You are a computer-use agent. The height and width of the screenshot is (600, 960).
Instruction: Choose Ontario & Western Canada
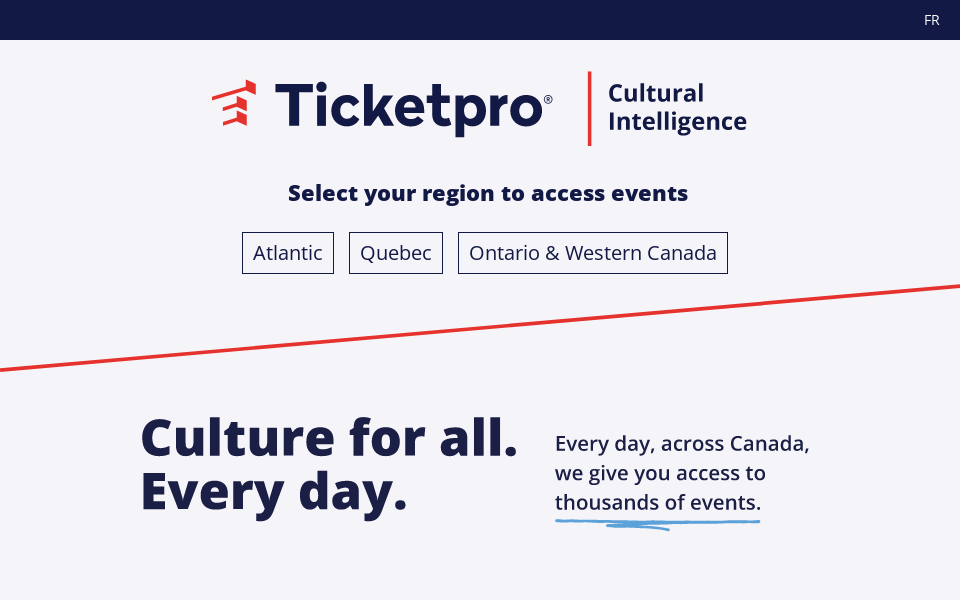[592, 253]
